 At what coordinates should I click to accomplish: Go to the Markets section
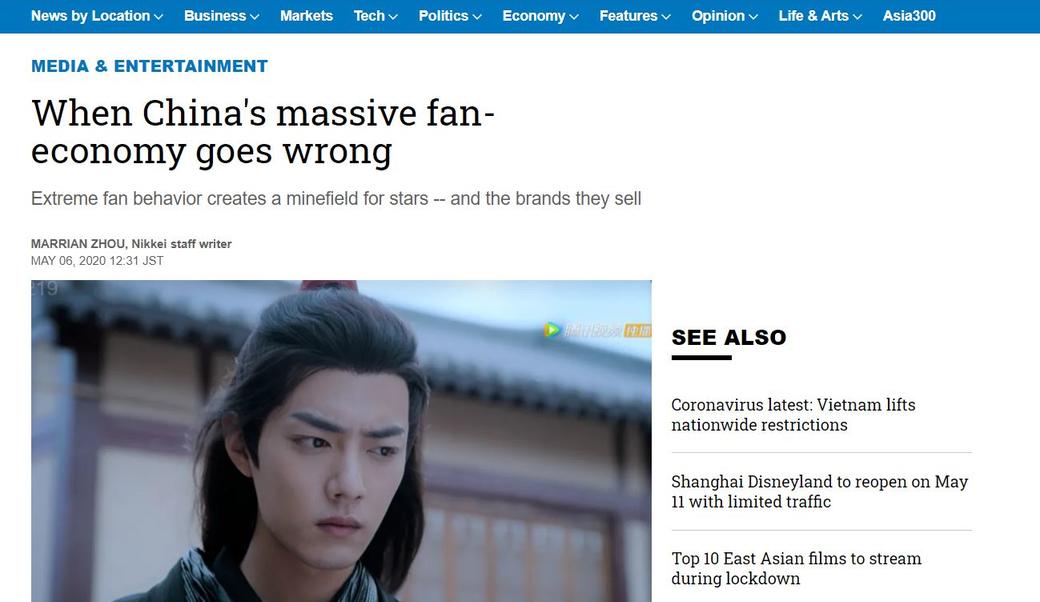pos(306,16)
